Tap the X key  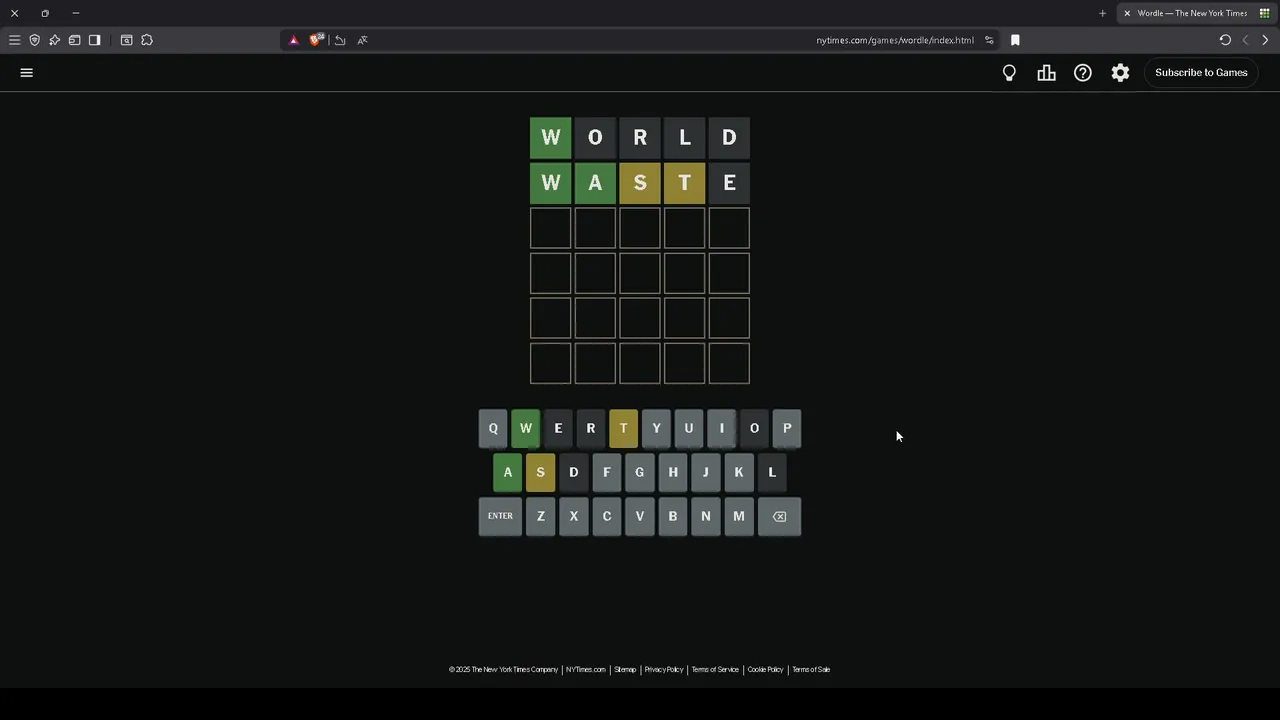point(573,516)
